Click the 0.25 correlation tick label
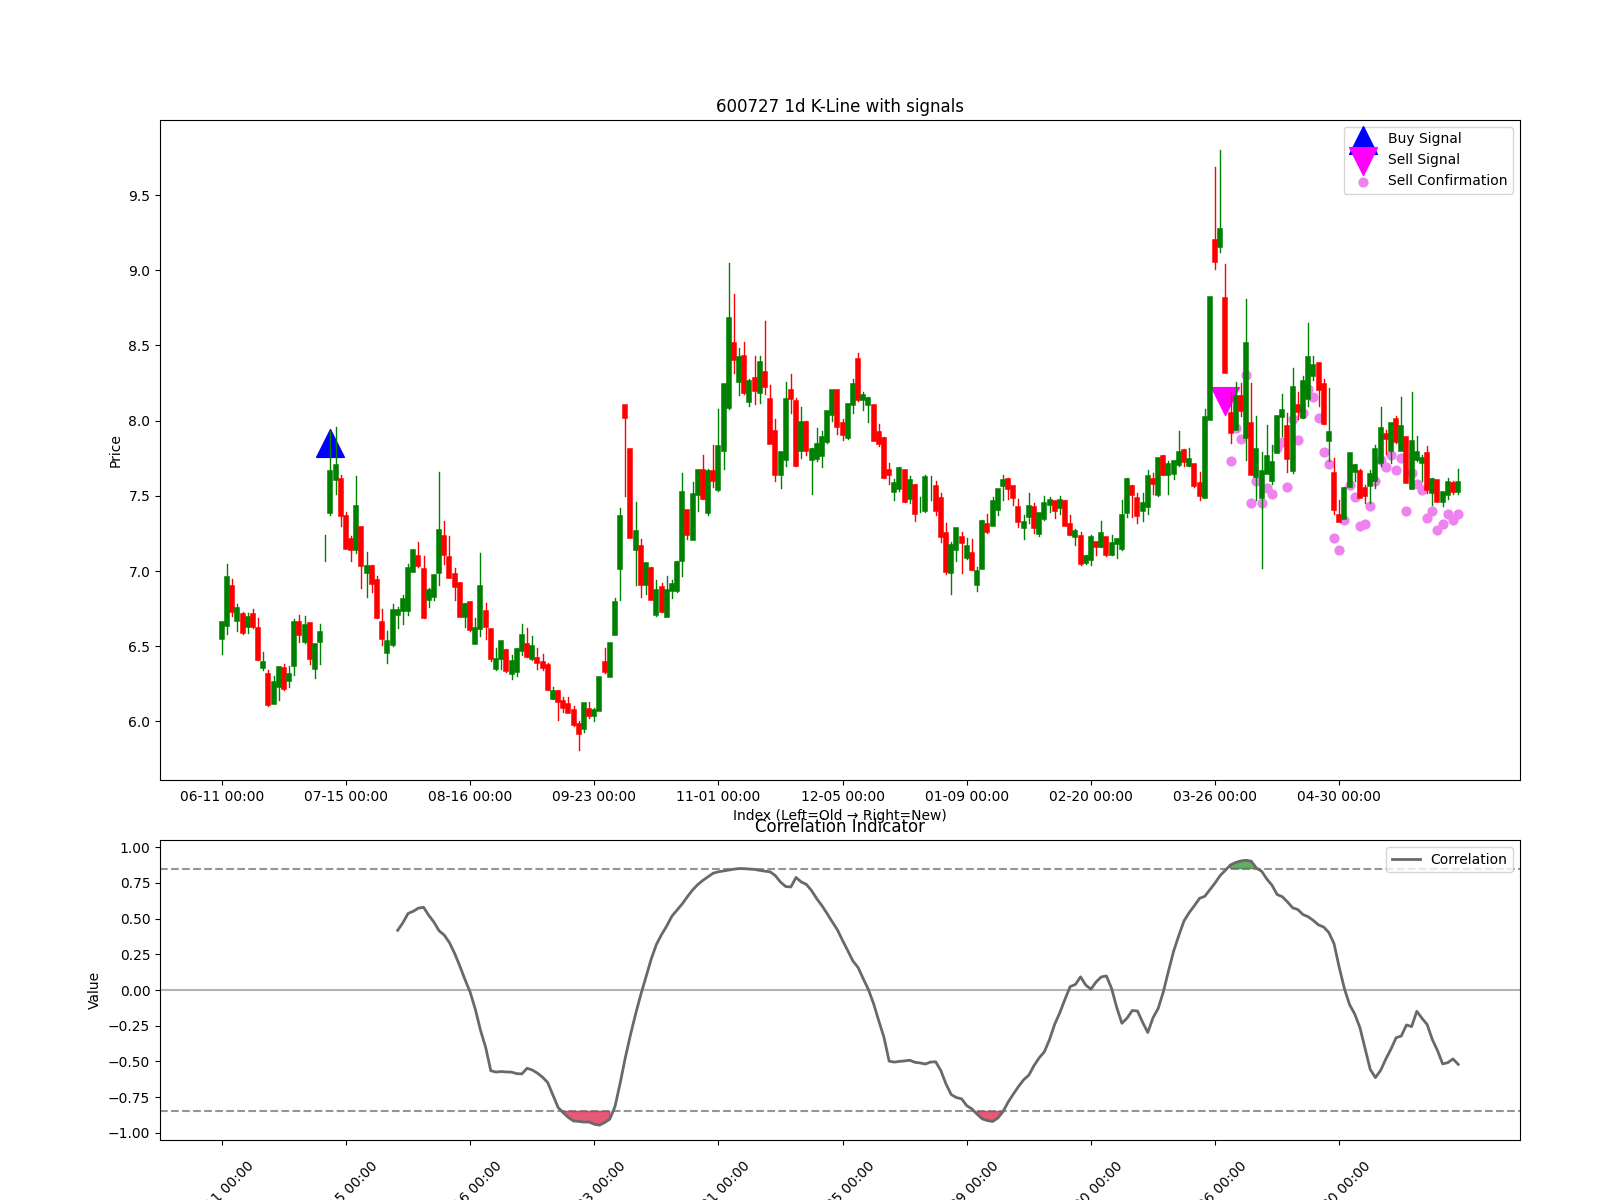Viewport: 1600px width, 1200px height. click(x=135, y=955)
